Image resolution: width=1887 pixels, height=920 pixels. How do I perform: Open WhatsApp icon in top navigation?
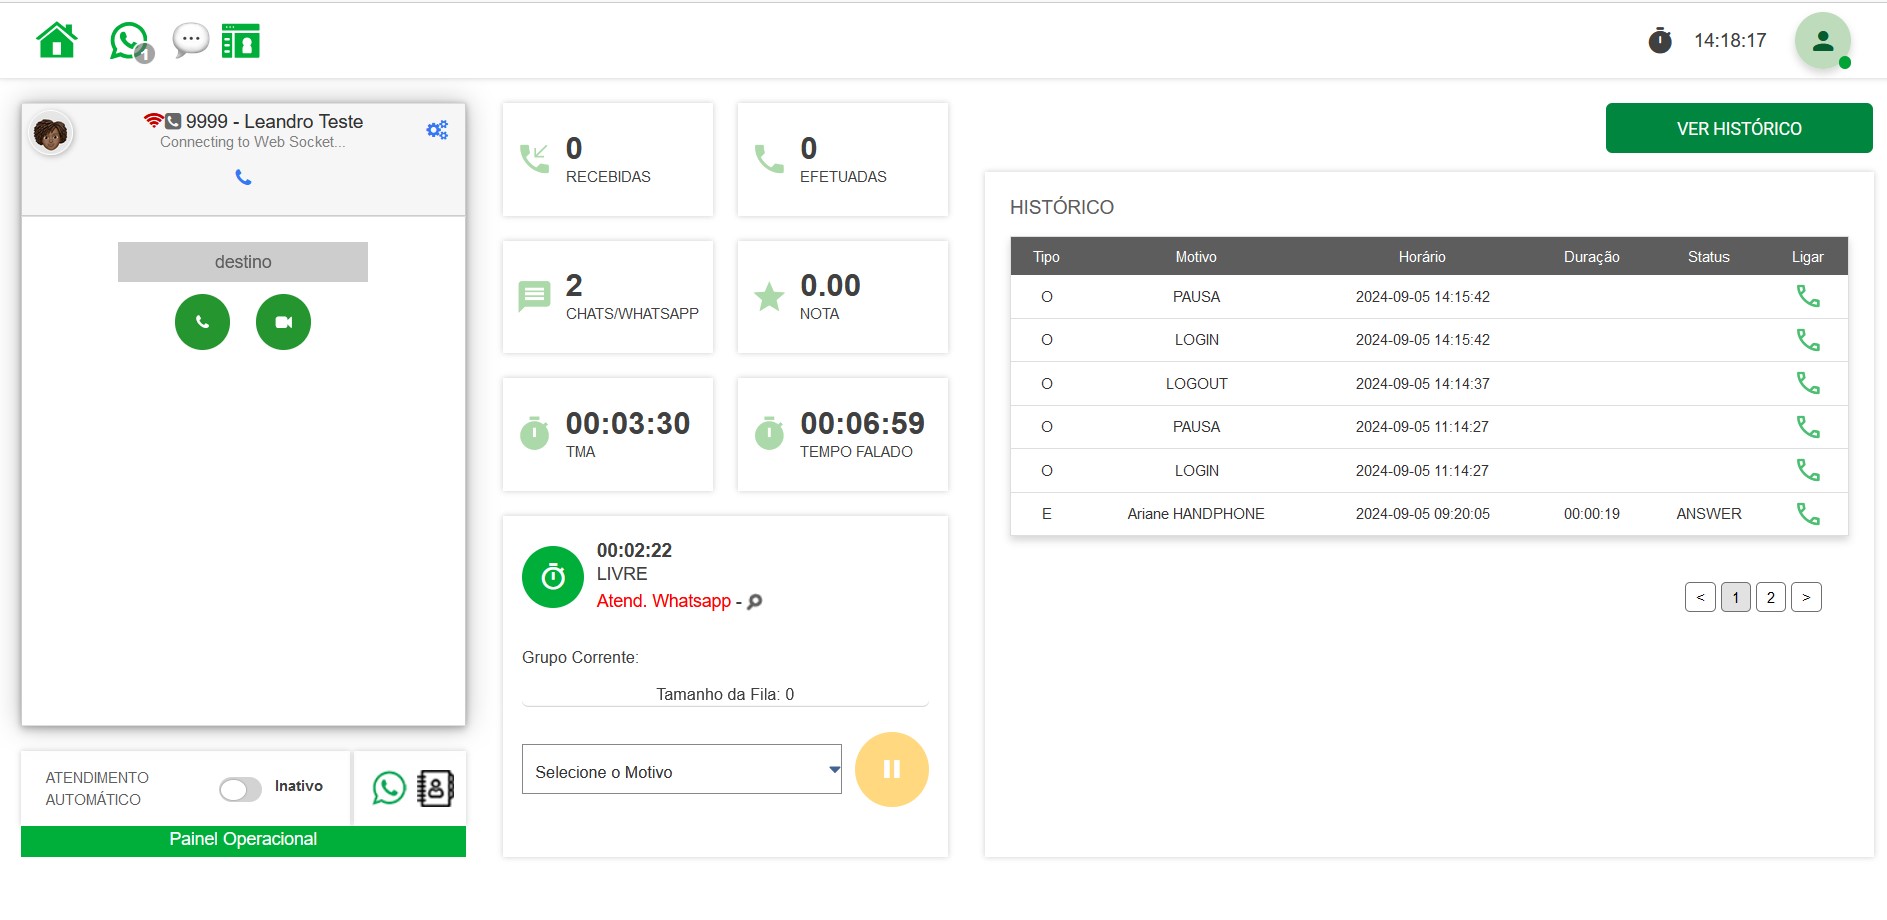pyautogui.click(x=128, y=41)
